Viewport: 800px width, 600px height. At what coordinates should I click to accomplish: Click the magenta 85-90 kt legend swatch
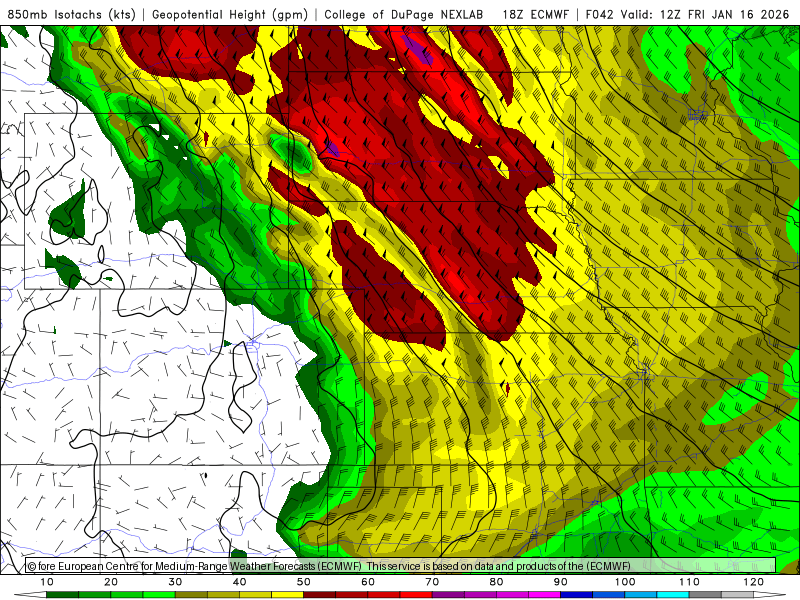[x=544, y=595]
